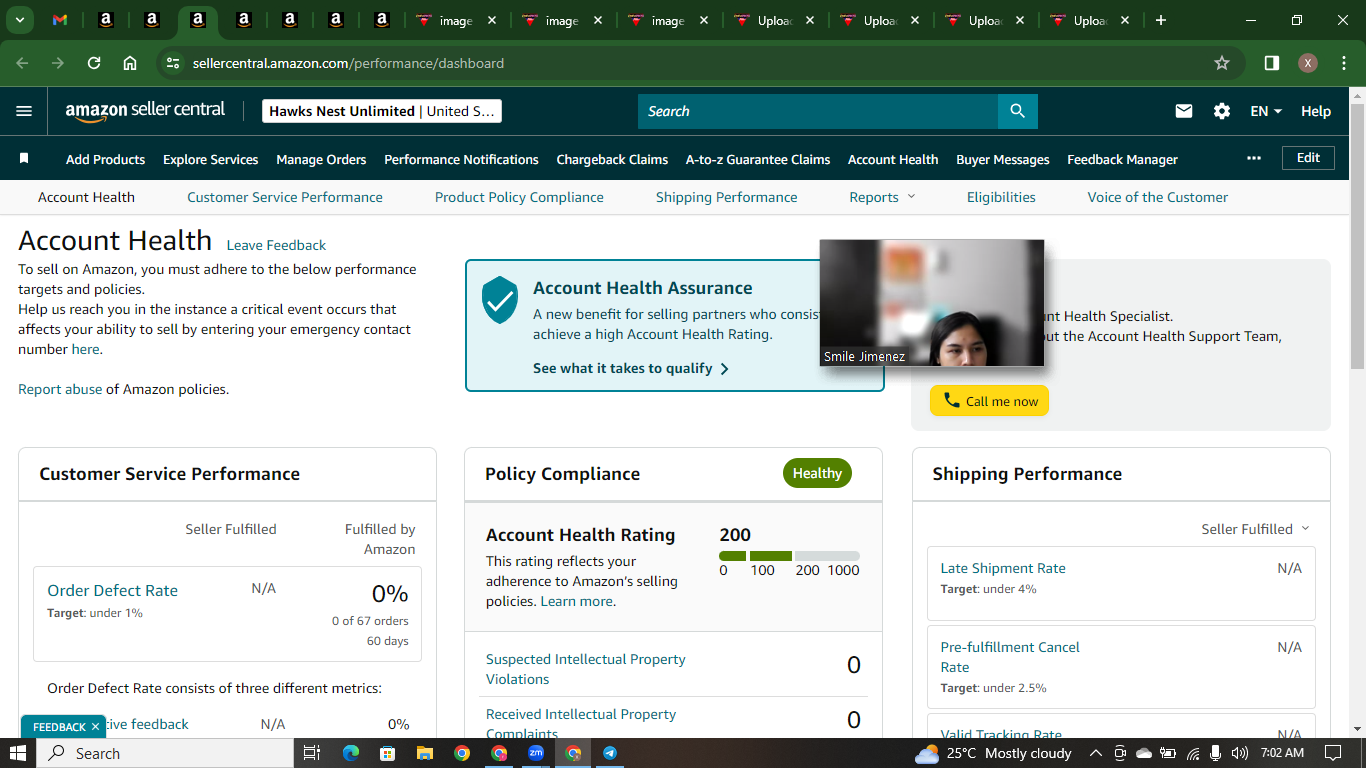Click the microphone tray icon
Image resolution: width=1366 pixels, height=768 pixels.
(1216, 753)
